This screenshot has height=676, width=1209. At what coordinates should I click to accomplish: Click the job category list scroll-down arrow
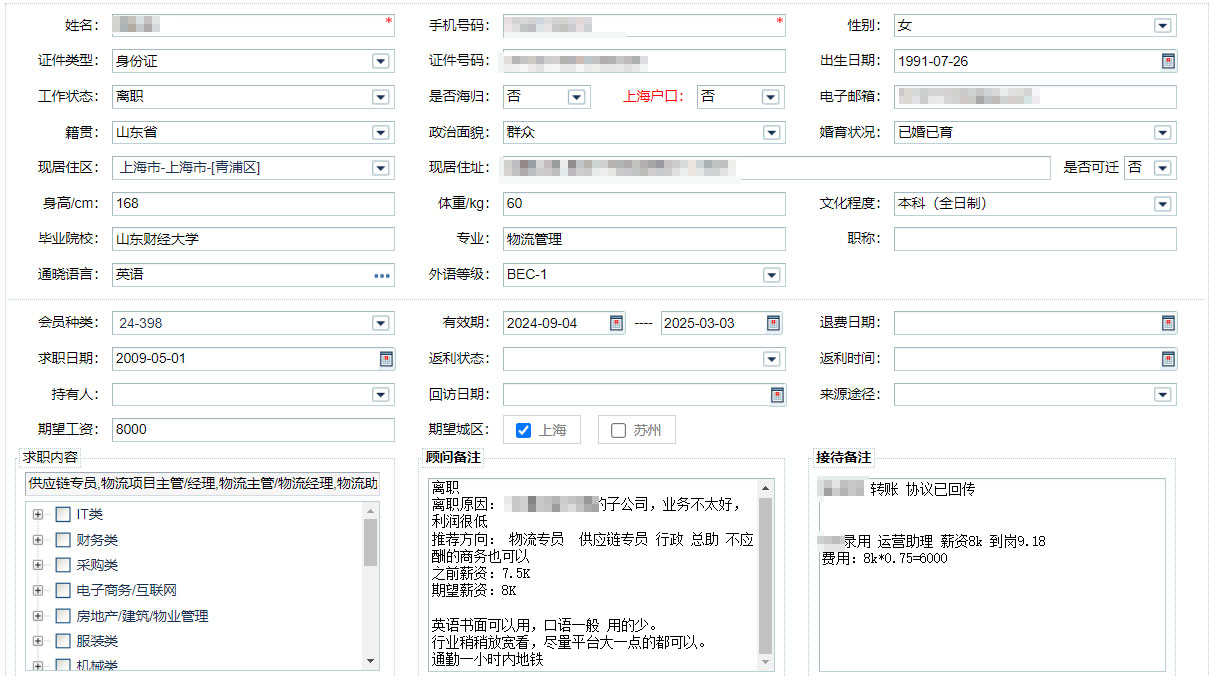click(x=371, y=661)
